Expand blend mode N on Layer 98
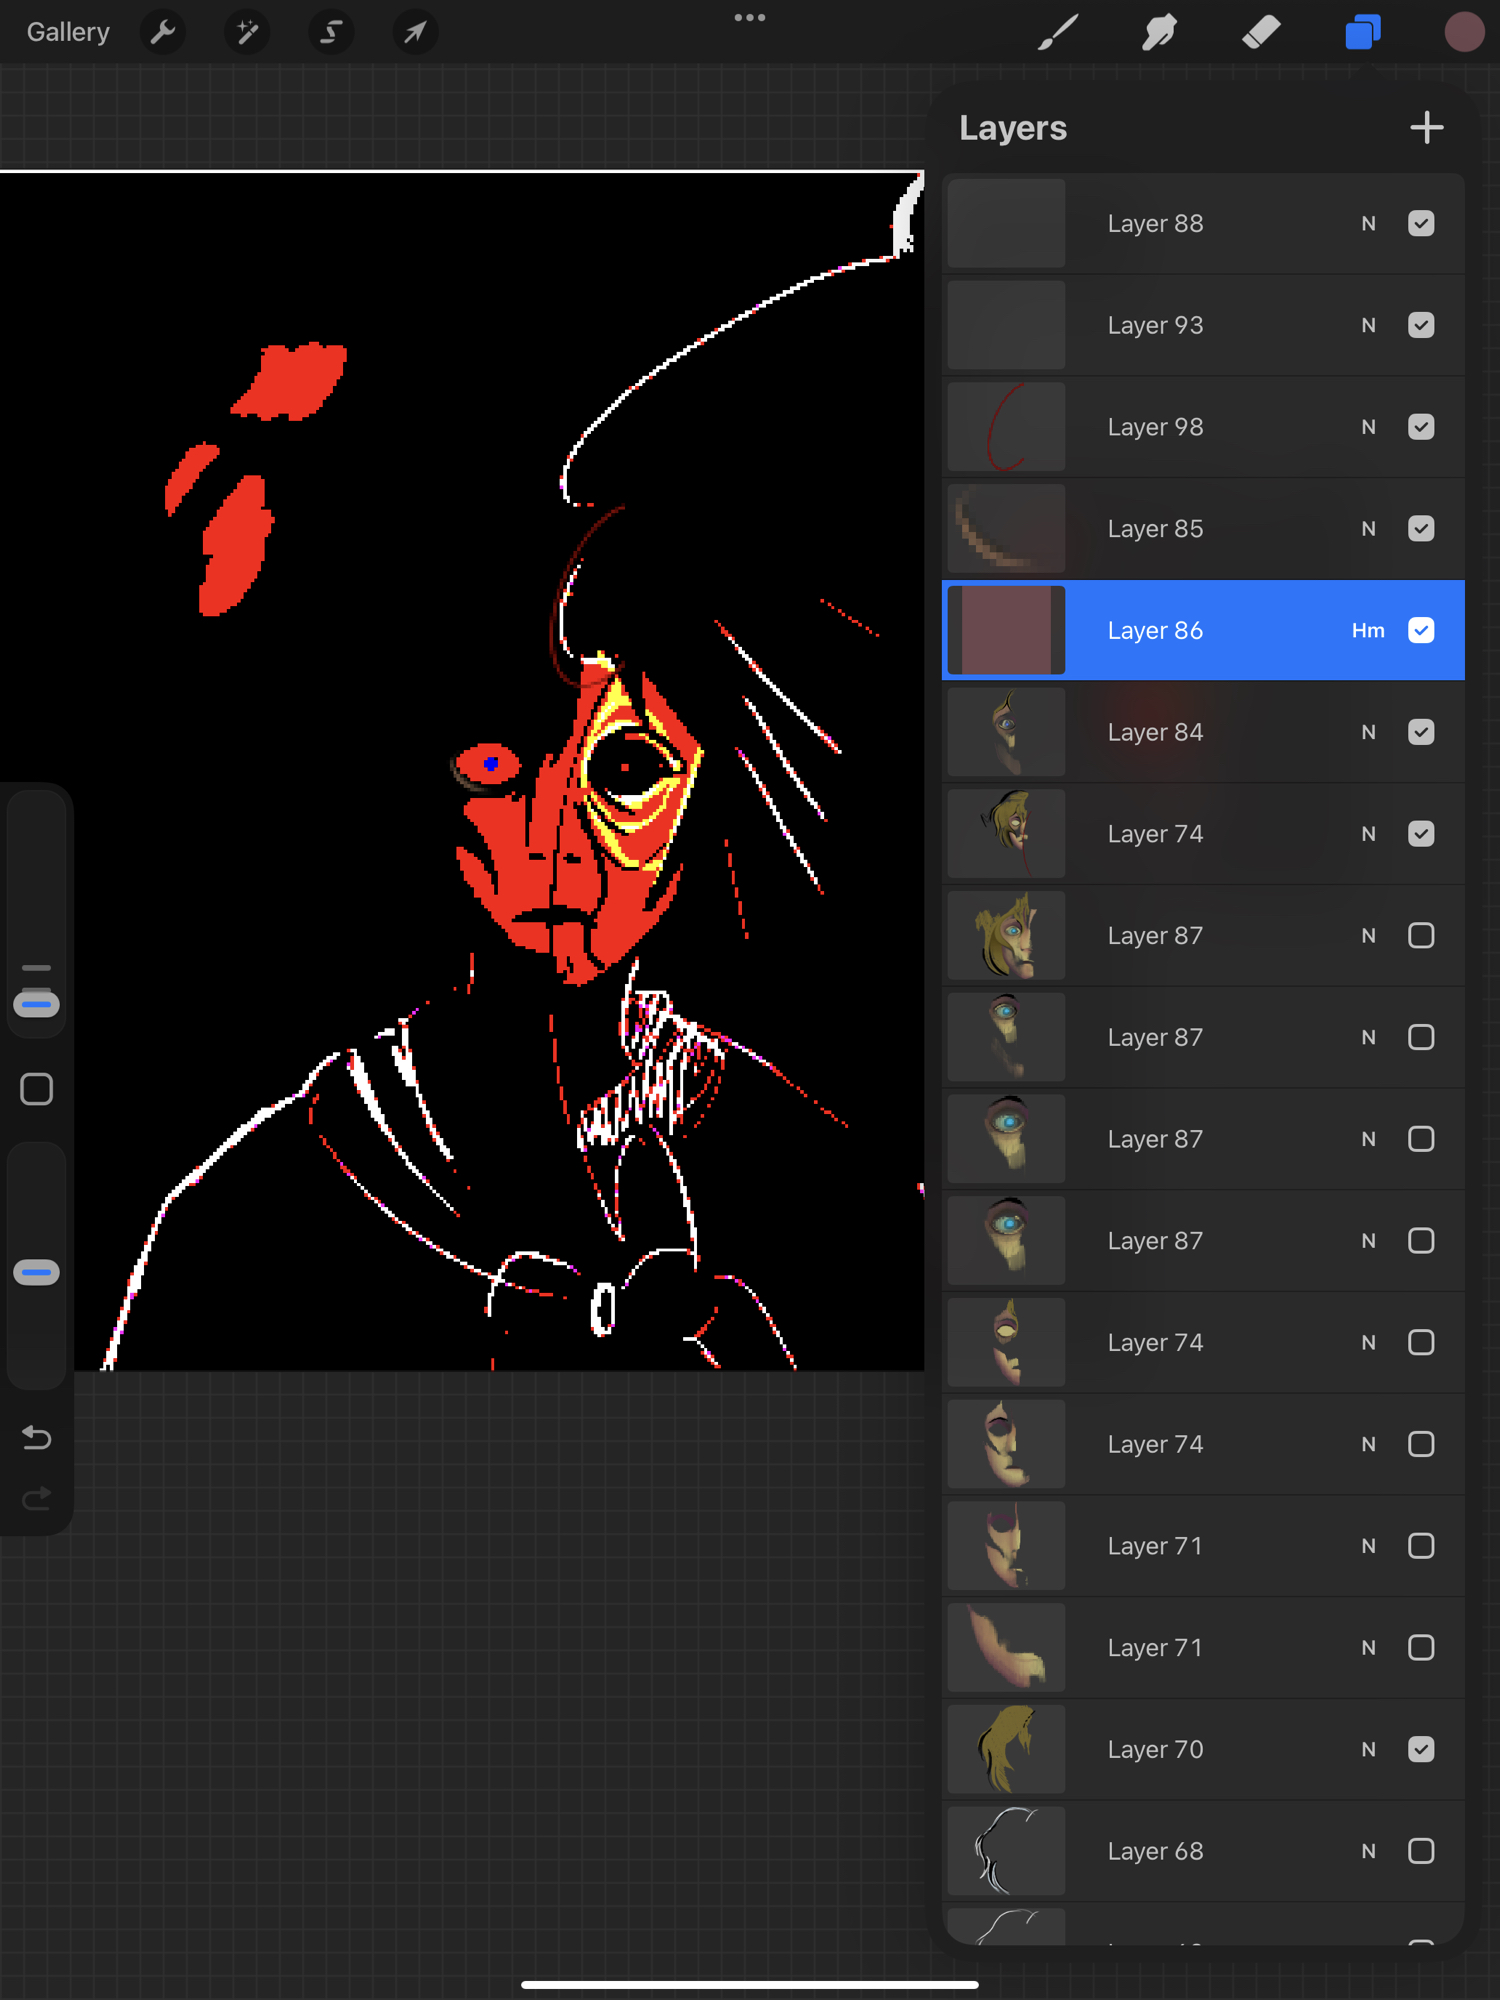The image size is (1500, 2000). pyautogui.click(x=1368, y=427)
